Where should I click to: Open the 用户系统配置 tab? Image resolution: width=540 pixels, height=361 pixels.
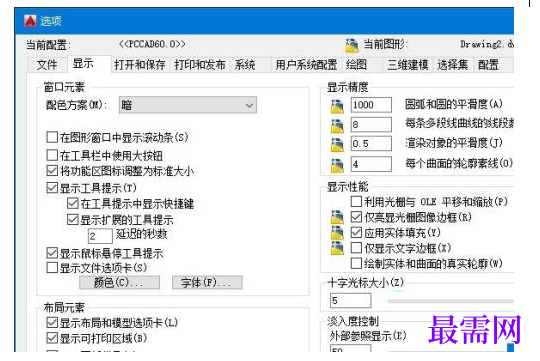click(x=306, y=64)
